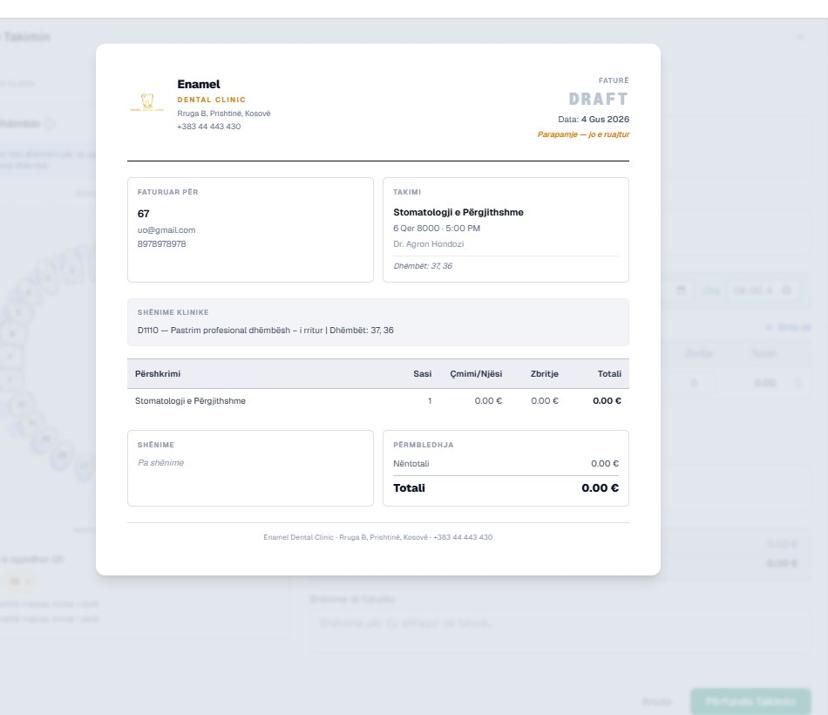Click the blurred notes textarea behind the modal
This screenshot has width=828, height=715.
560,629
